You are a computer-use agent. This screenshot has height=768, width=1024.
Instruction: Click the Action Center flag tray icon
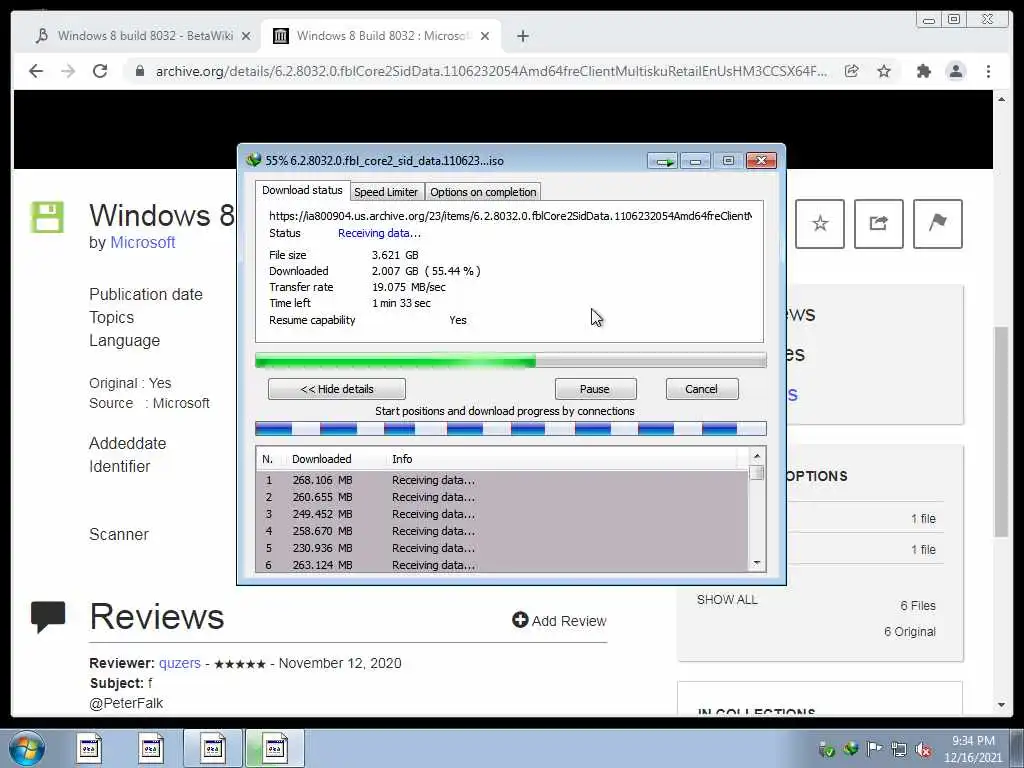(874, 748)
